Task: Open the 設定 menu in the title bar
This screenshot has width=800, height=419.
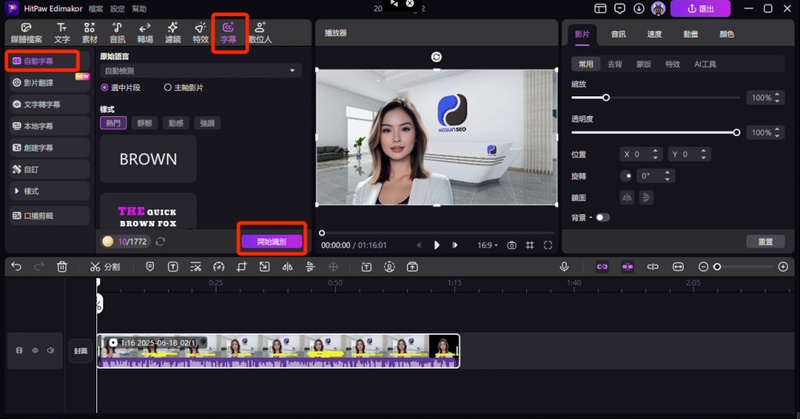Action: 120,8
